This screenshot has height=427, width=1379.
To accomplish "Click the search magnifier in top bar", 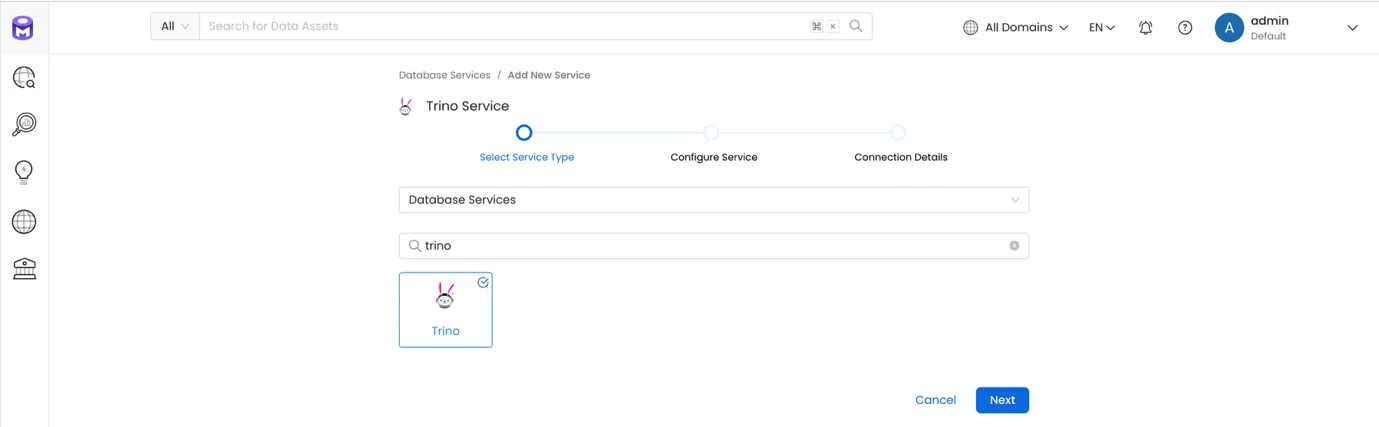I will coord(856,26).
